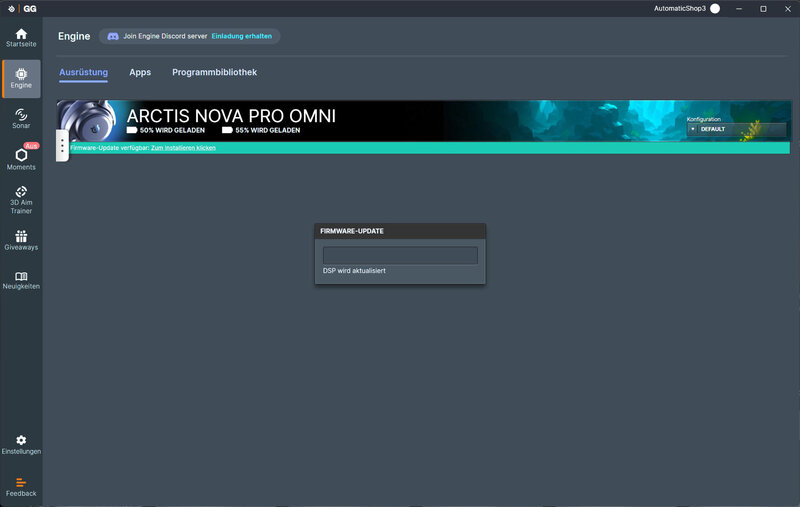The height and width of the screenshot is (507, 800).
Task: Click the 50% WIRD GELADEN text
Action: click(x=172, y=130)
